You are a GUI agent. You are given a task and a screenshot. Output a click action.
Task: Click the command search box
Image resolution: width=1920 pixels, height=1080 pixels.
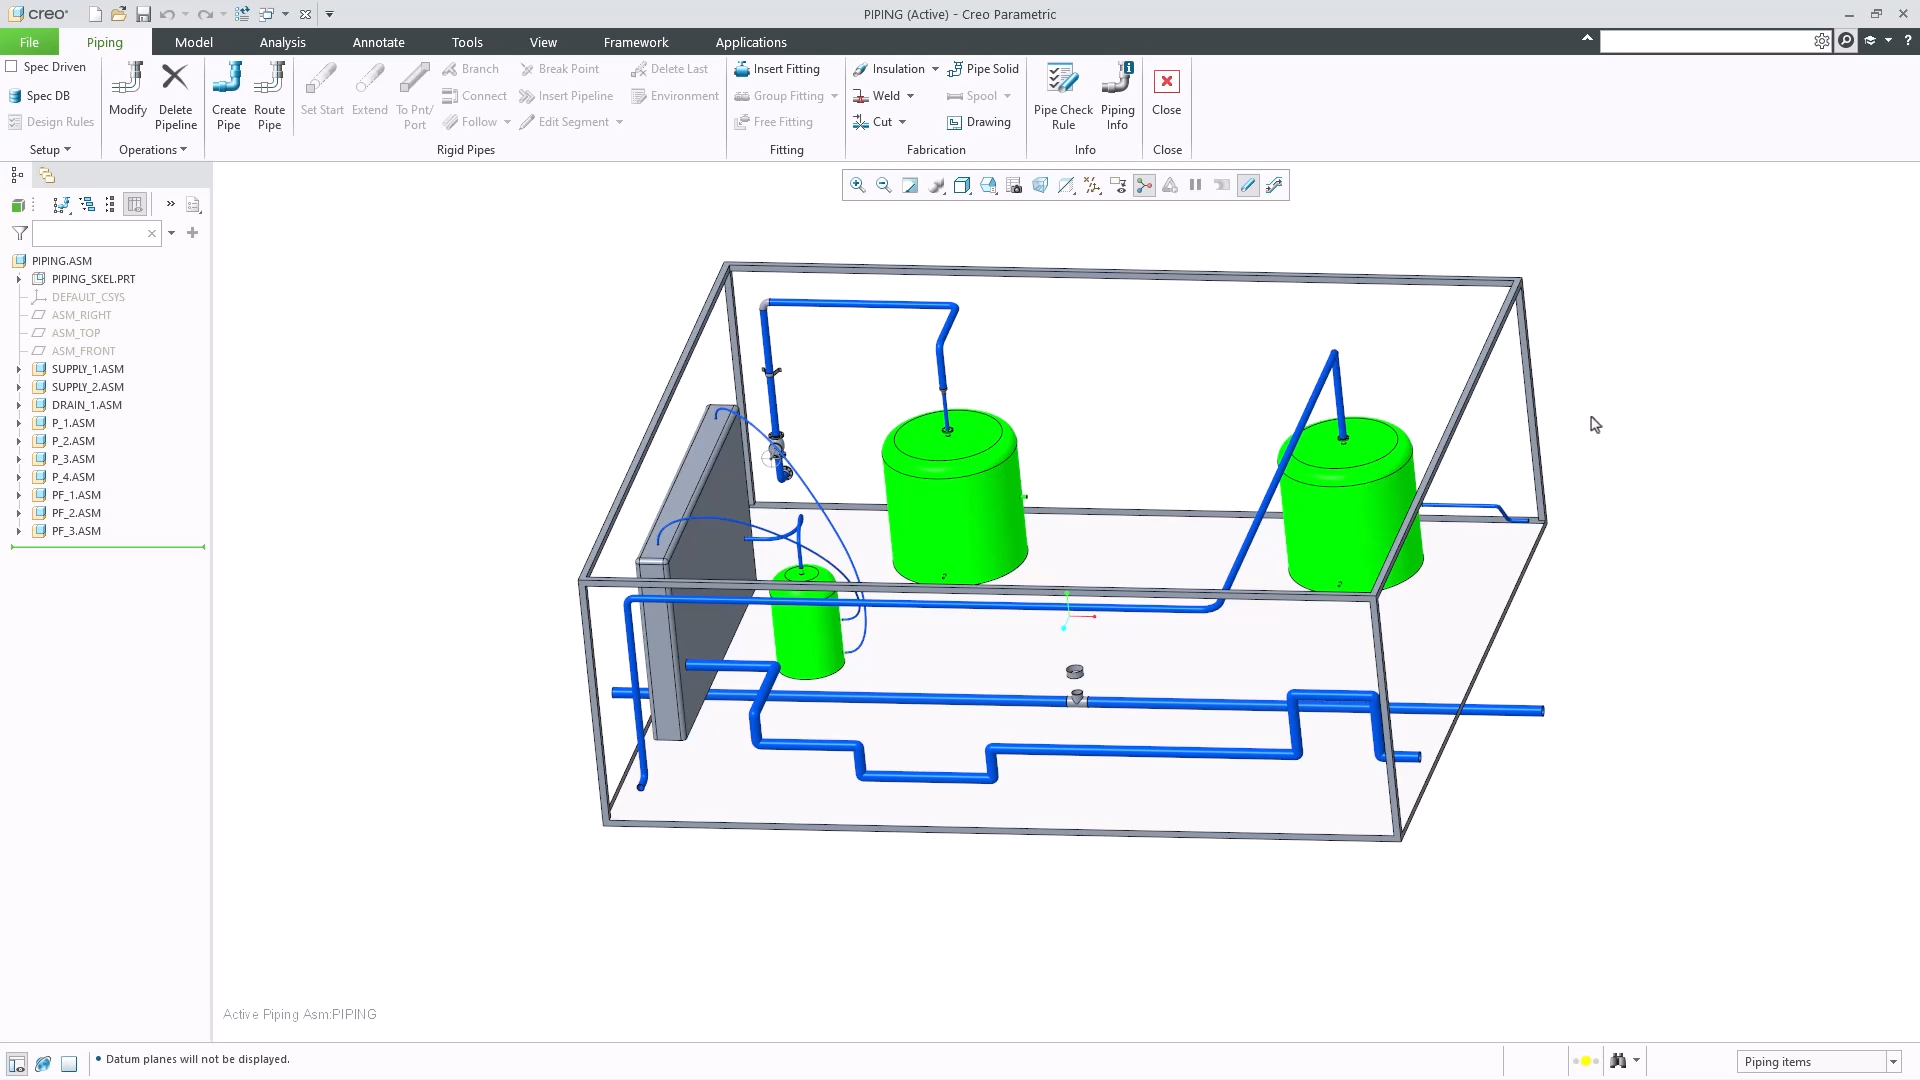point(1706,41)
